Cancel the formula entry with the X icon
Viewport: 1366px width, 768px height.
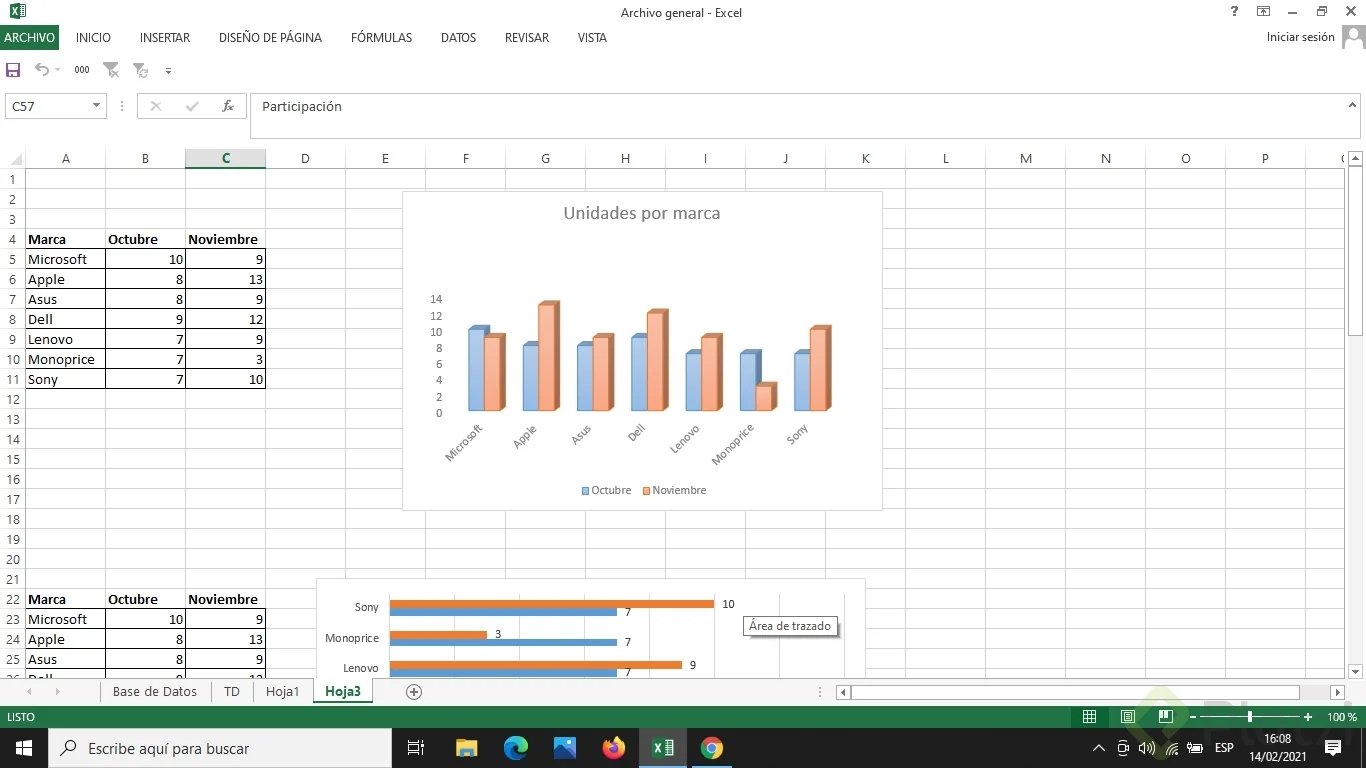(155, 106)
